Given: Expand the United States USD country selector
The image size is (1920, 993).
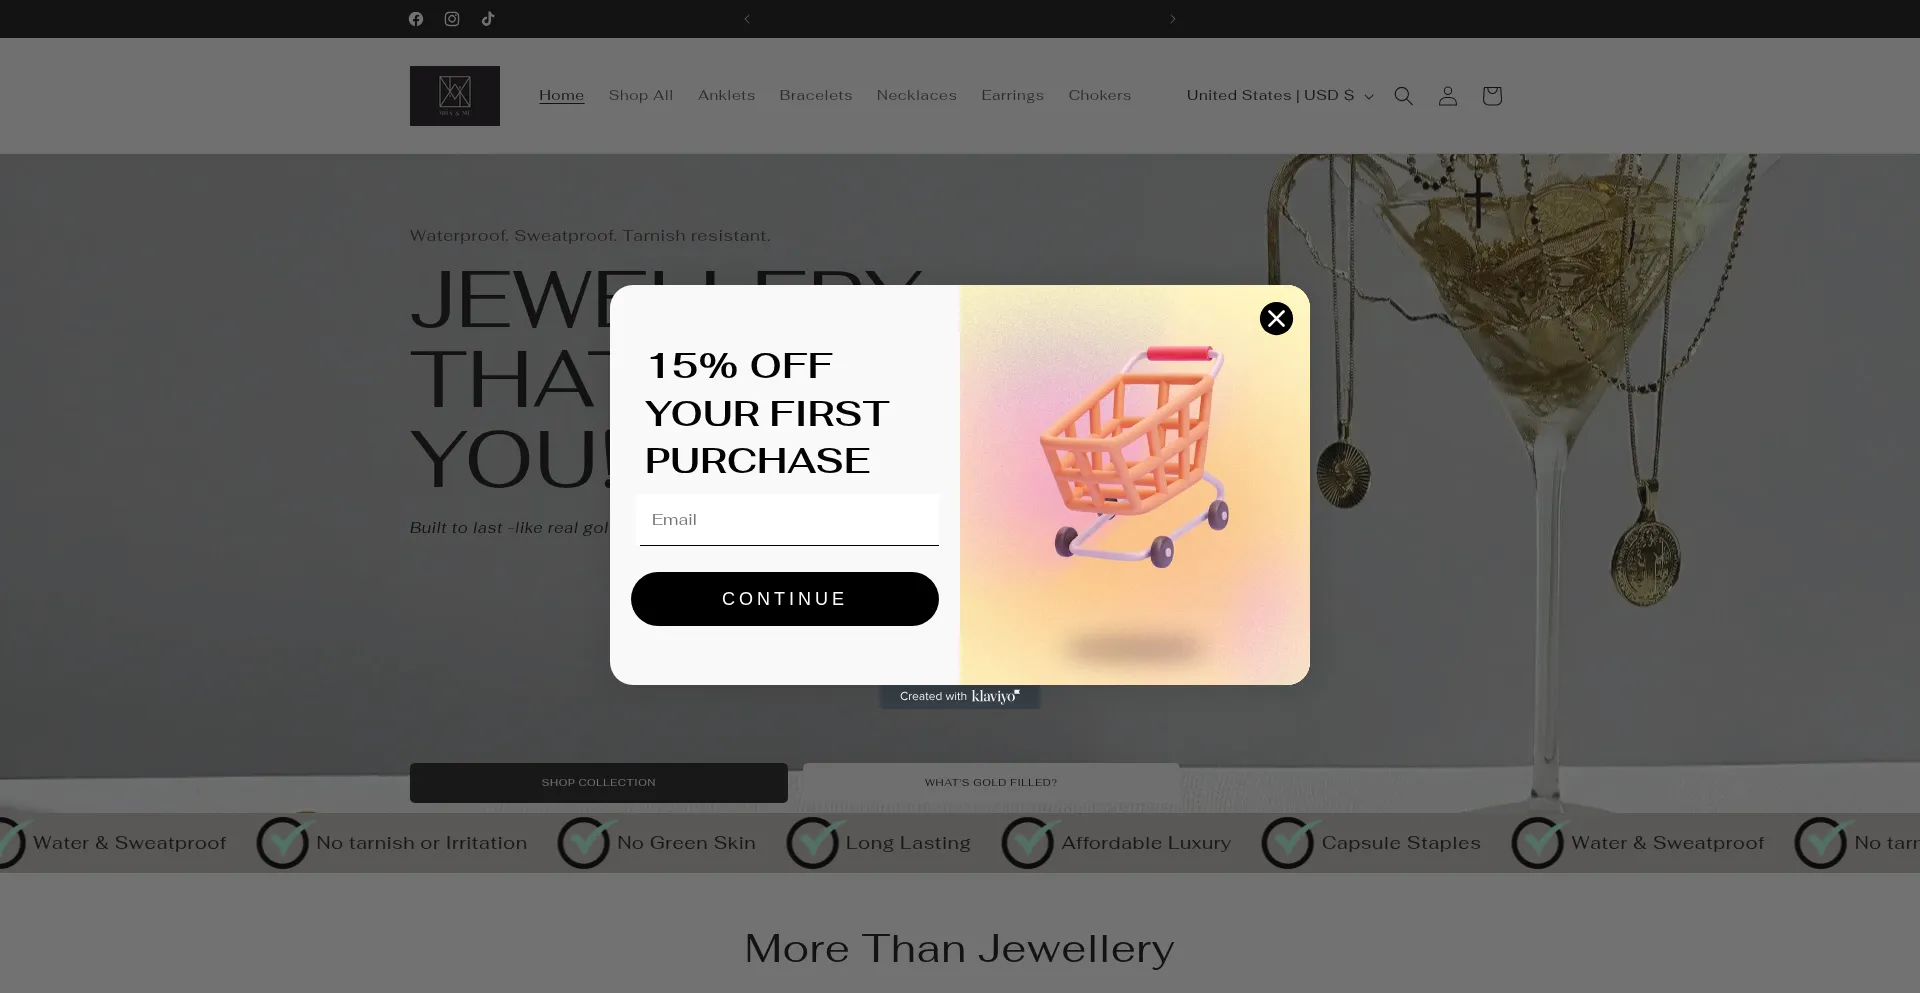Looking at the screenshot, I should (1280, 96).
